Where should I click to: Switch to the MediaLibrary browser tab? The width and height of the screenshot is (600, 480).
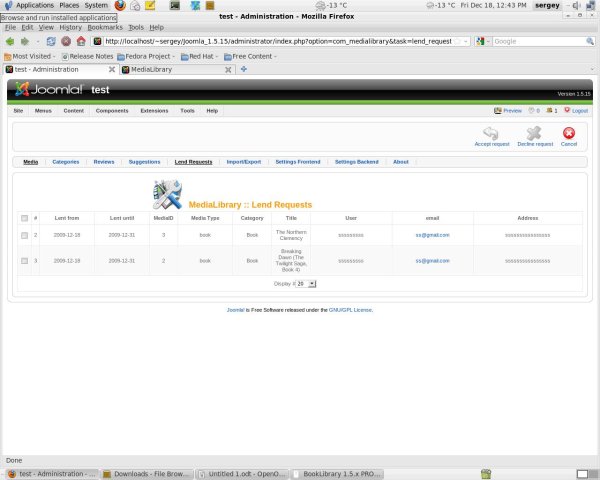pos(176,70)
